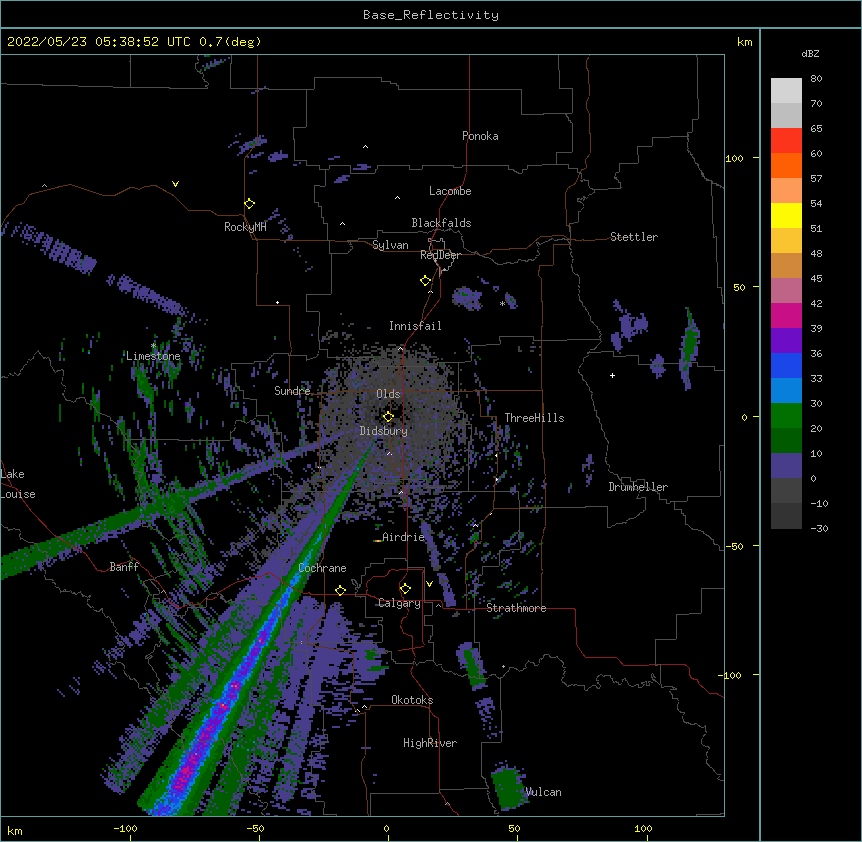Screen dimensions: 862x842
Task: Click the Stettler town label
Action: point(634,237)
